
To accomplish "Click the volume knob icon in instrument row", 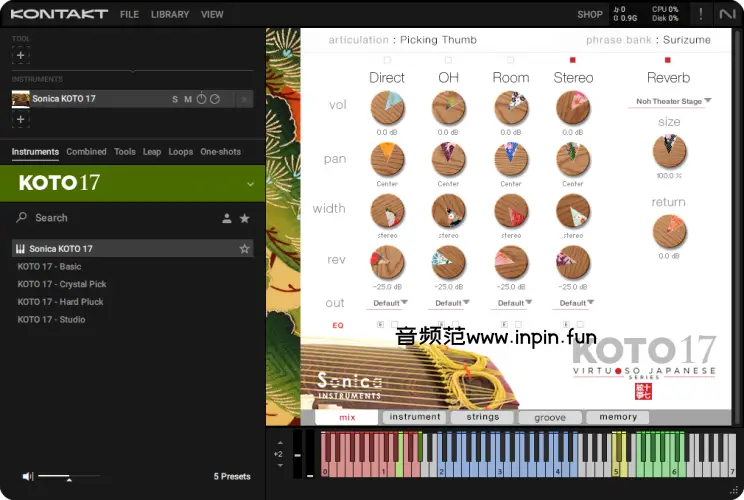I will pyautogui.click(x=202, y=99).
